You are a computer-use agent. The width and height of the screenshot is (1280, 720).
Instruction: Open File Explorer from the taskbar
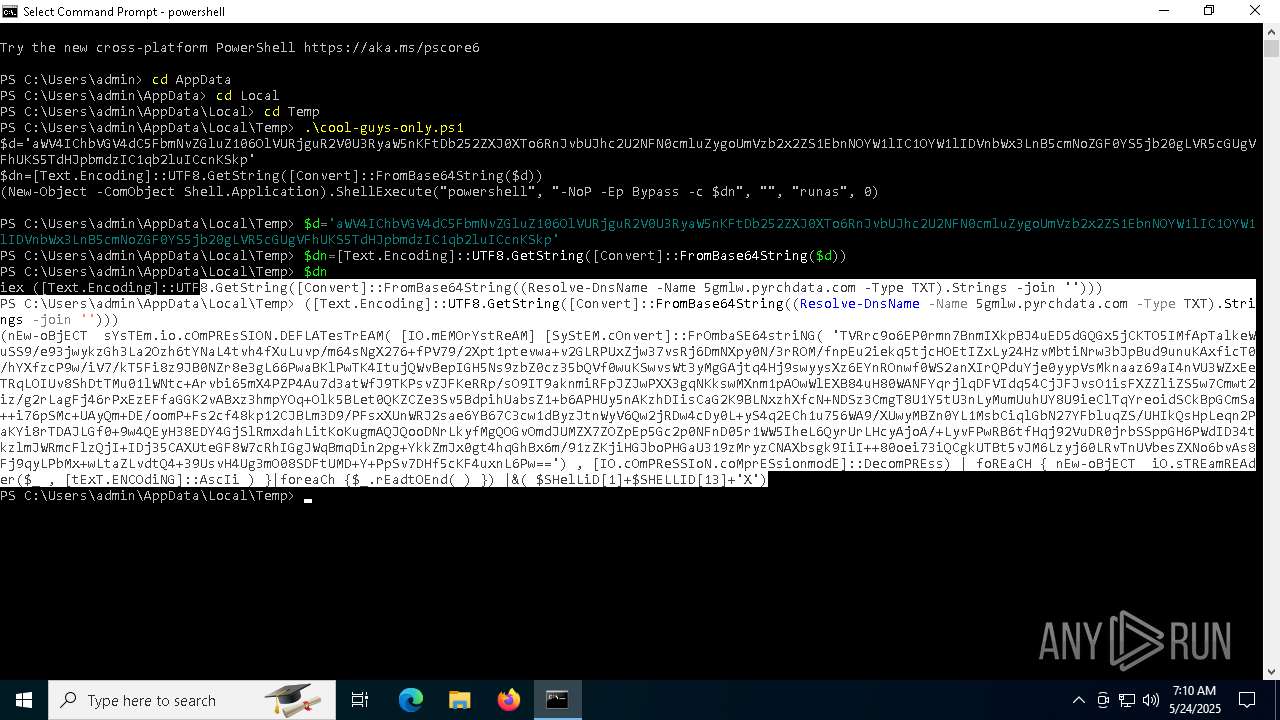460,700
